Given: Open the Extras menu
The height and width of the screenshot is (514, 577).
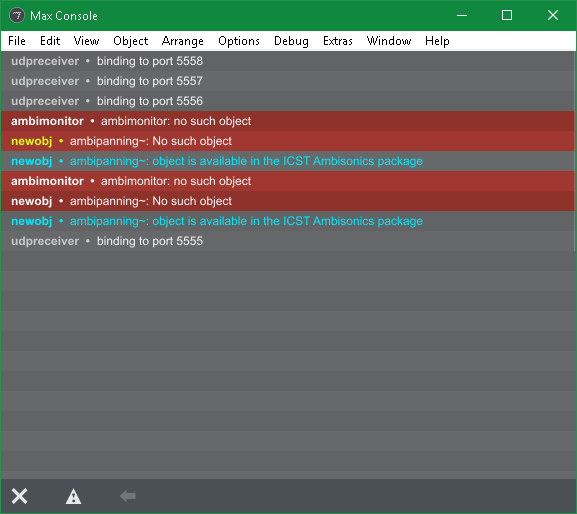Looking at the screenshot, I should point(338,41).
